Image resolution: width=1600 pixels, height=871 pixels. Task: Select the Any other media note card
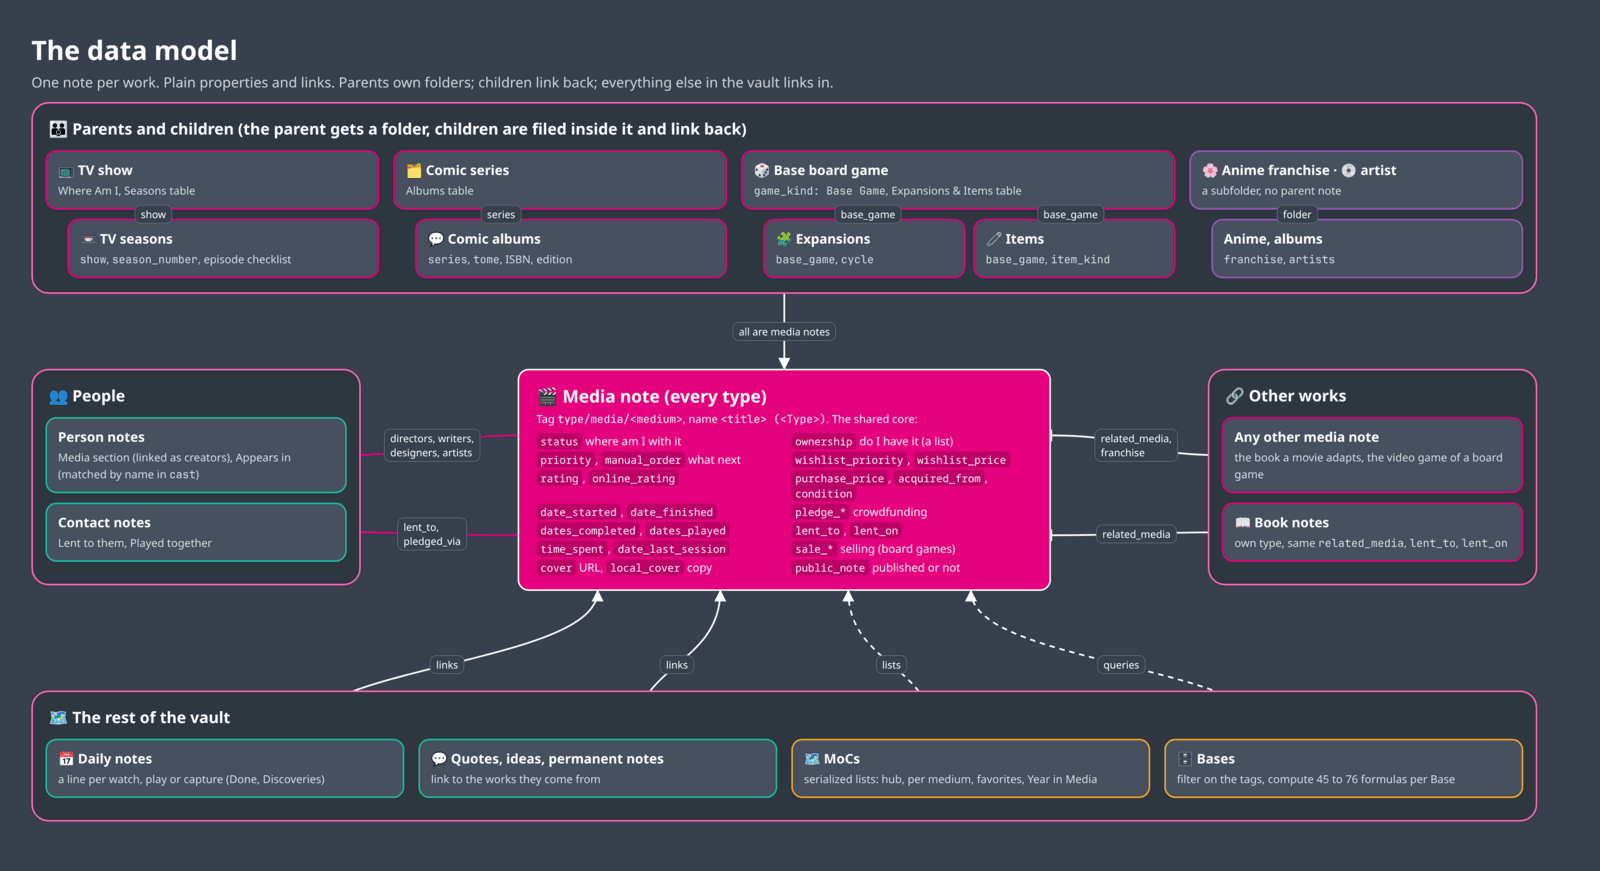coord(1372,455)
